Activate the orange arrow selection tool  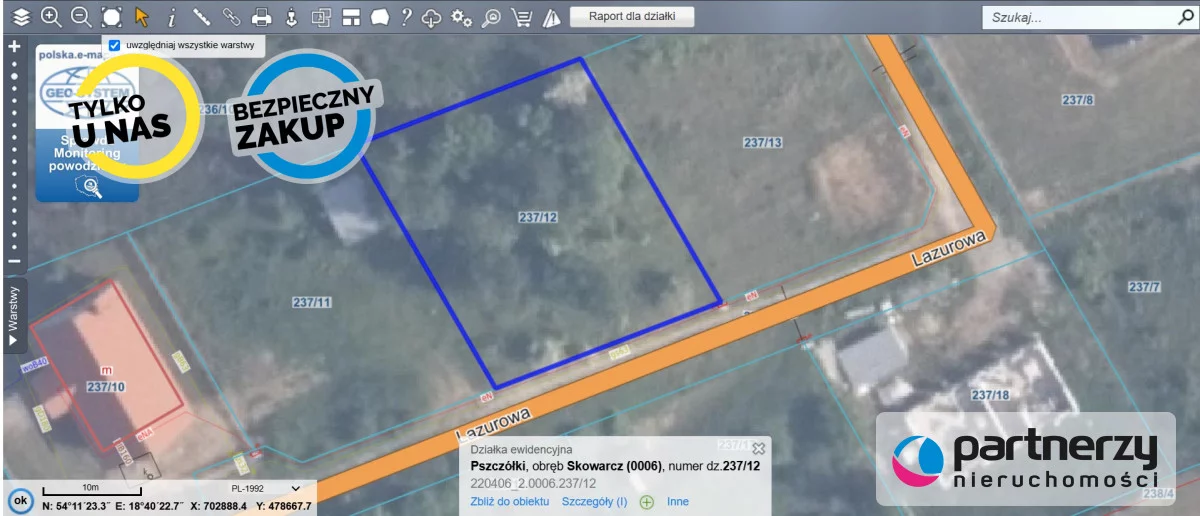pos(141,16)
